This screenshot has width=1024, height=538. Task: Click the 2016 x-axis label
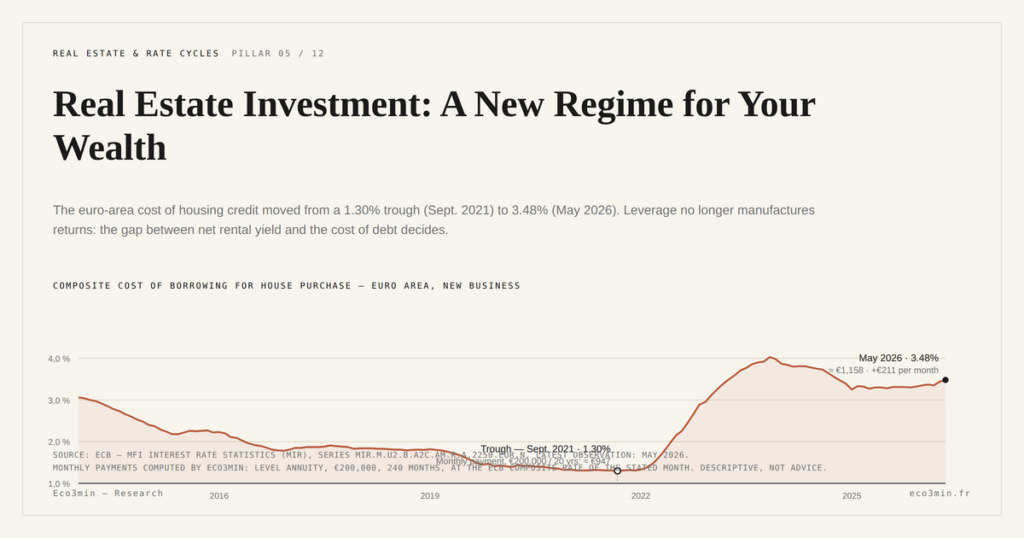(x=219, y=496)
